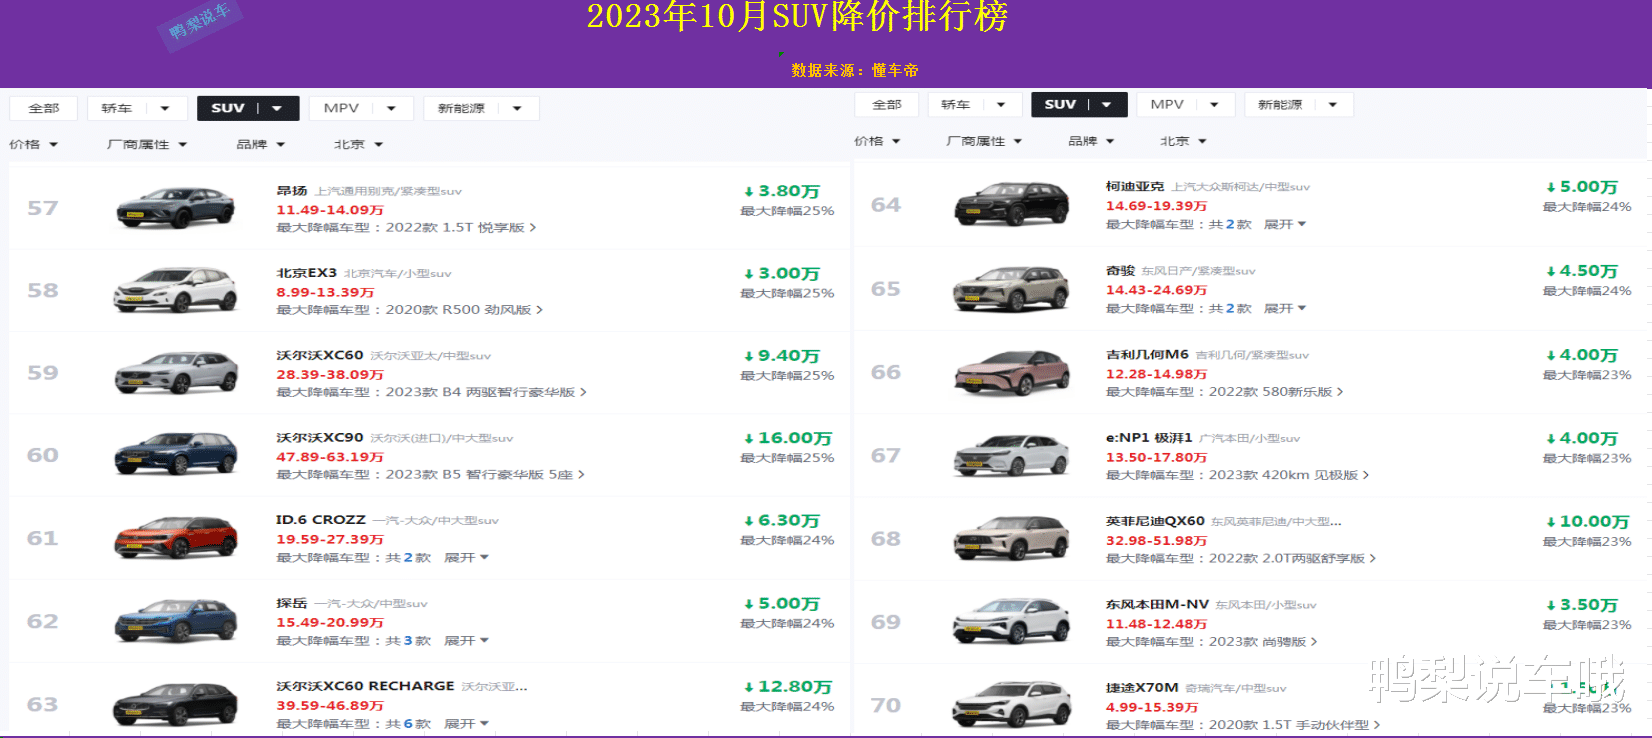
Task: Select the 全部 tab in left panel
Action: (43, 108)
